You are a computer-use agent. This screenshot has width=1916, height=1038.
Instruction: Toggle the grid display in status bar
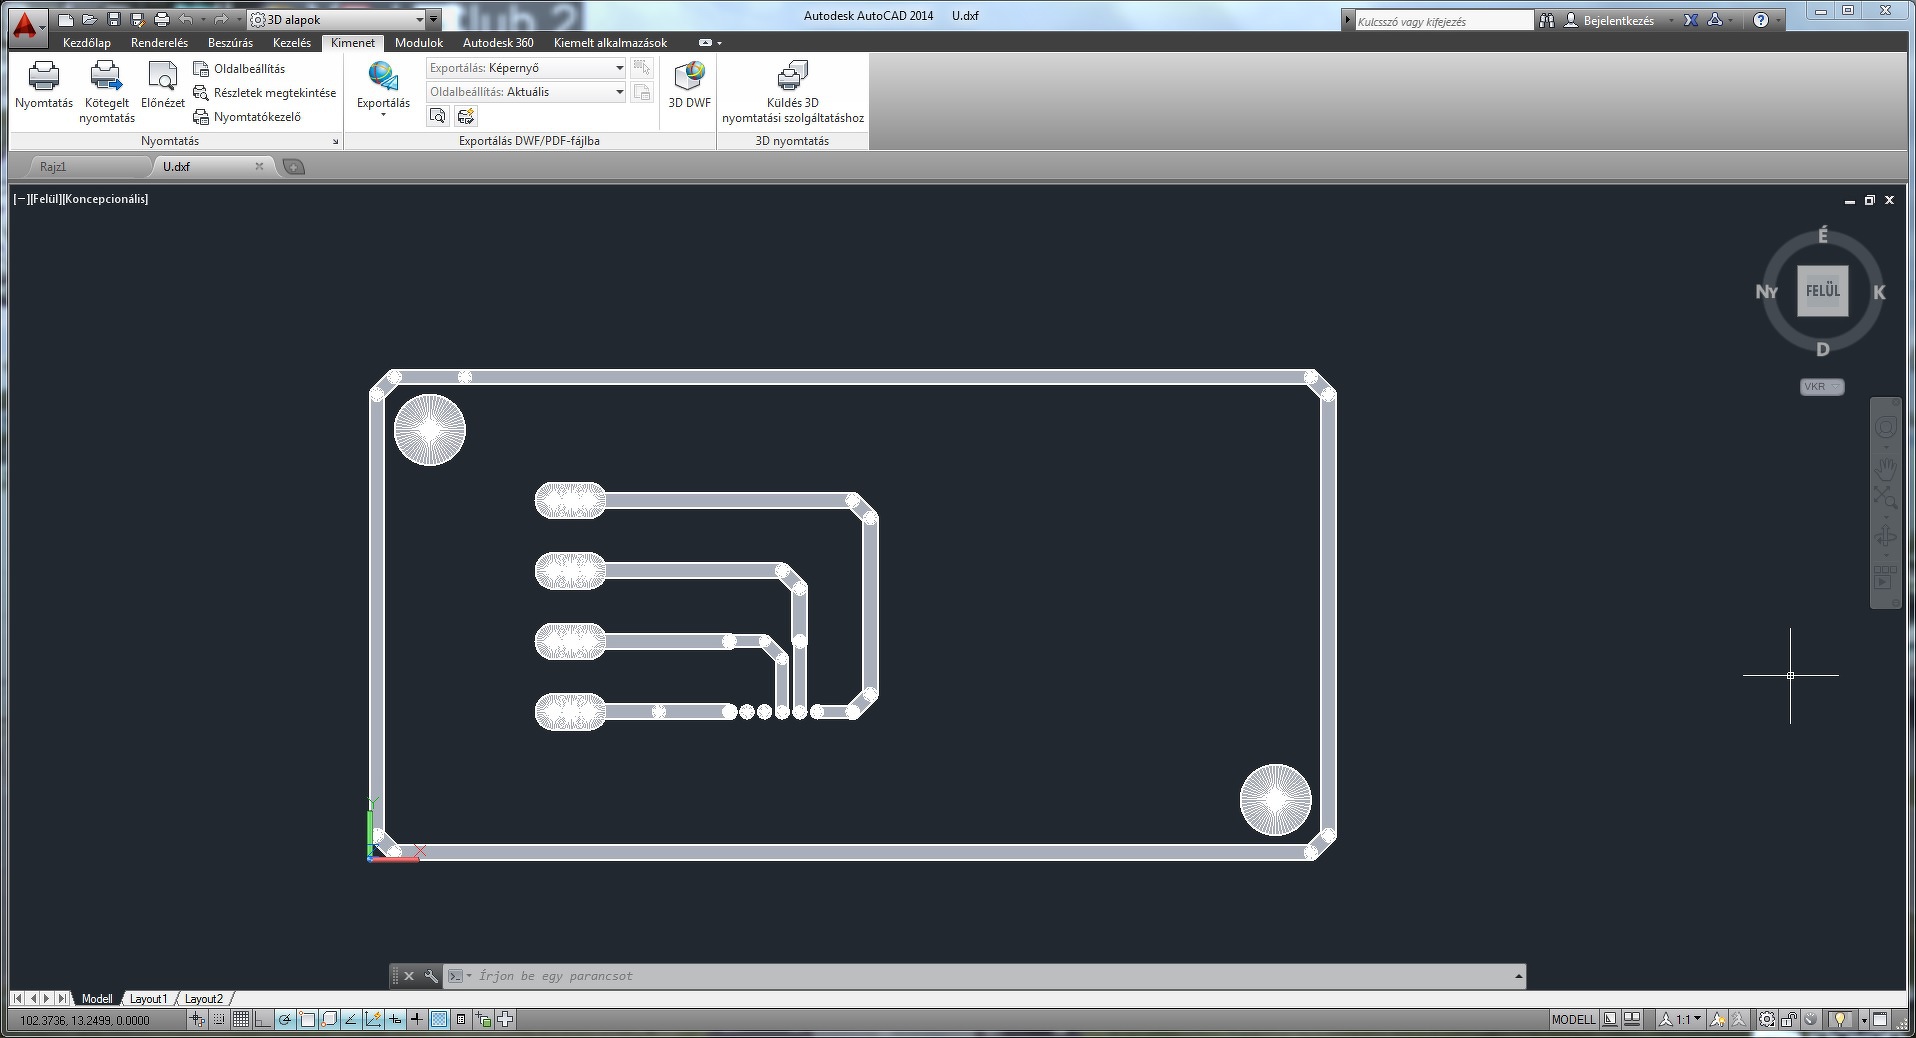[241, 1020]
